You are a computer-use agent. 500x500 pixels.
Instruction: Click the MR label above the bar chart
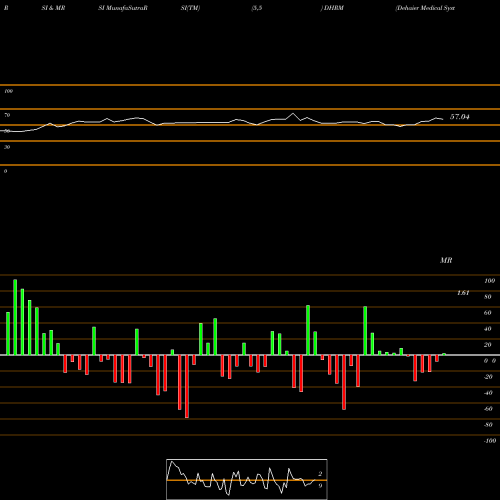pyautogui.click(x=446, y=260)
